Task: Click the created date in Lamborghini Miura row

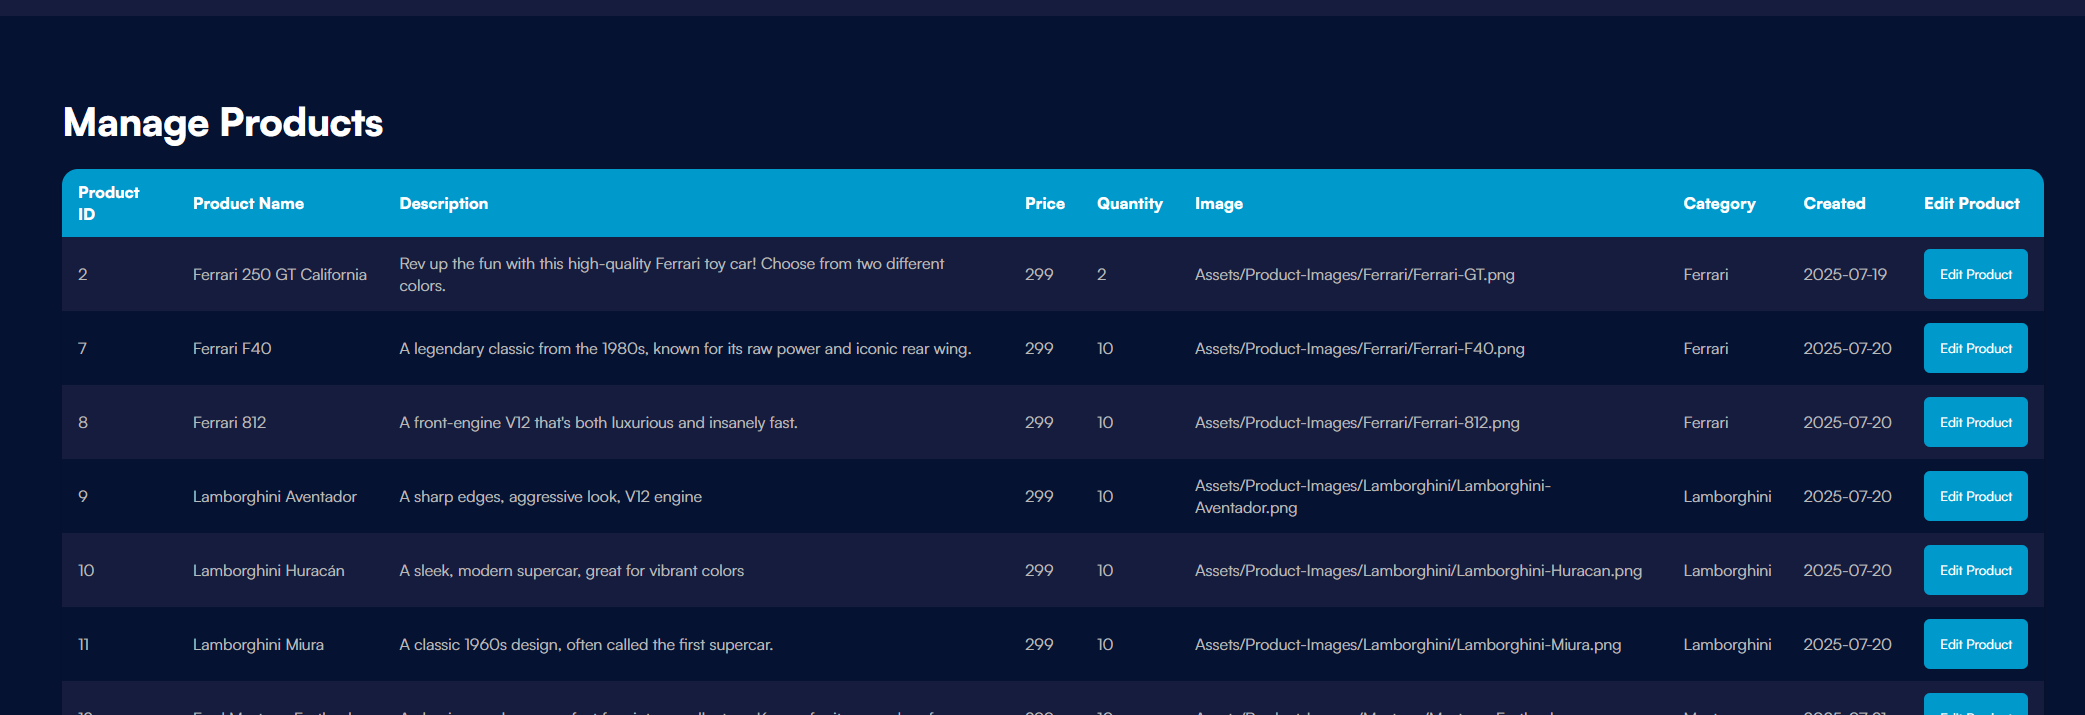Action: 1847,644
